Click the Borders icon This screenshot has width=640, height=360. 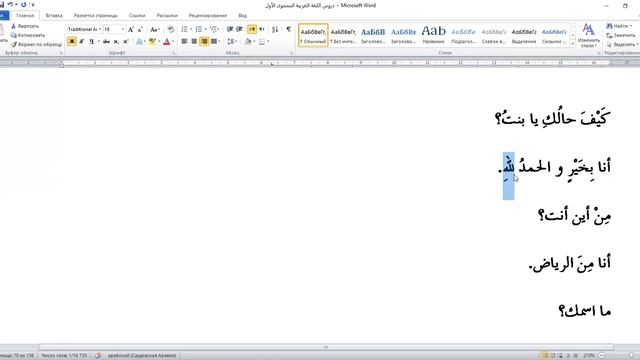(x=262, y=42)
